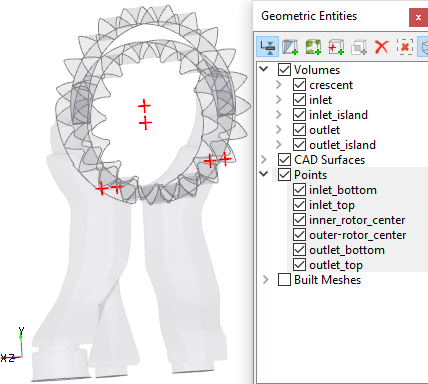Viewport: 428px width, 384px height.
Task: Expand the outlet_island volume node
Action: point(279,145)
